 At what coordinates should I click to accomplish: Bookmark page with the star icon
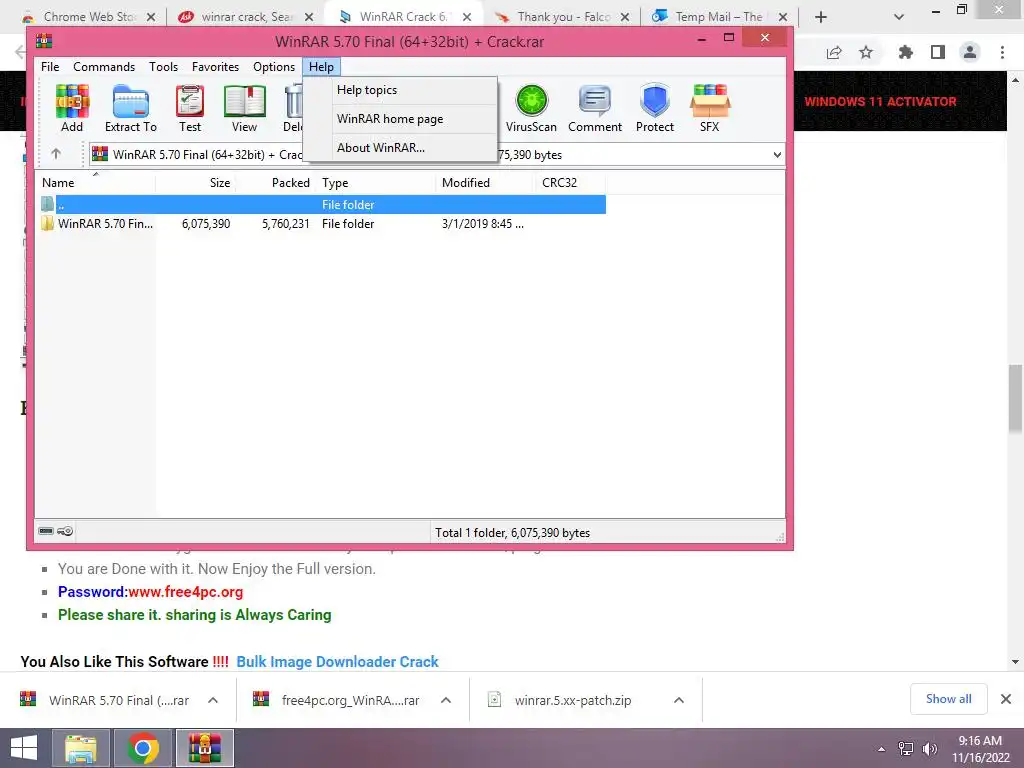pyautogui.click(x=866, y=52)
